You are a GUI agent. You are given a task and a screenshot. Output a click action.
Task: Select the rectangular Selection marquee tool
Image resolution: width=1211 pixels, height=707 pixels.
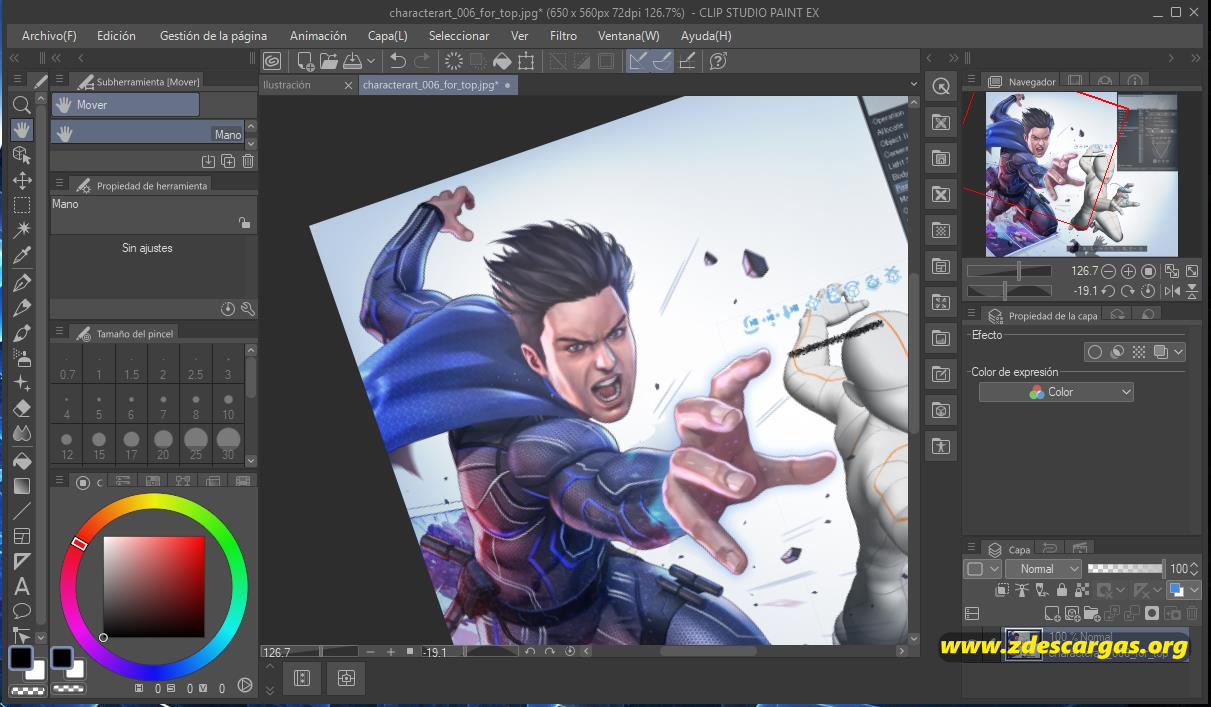click(x=21, y=206)
